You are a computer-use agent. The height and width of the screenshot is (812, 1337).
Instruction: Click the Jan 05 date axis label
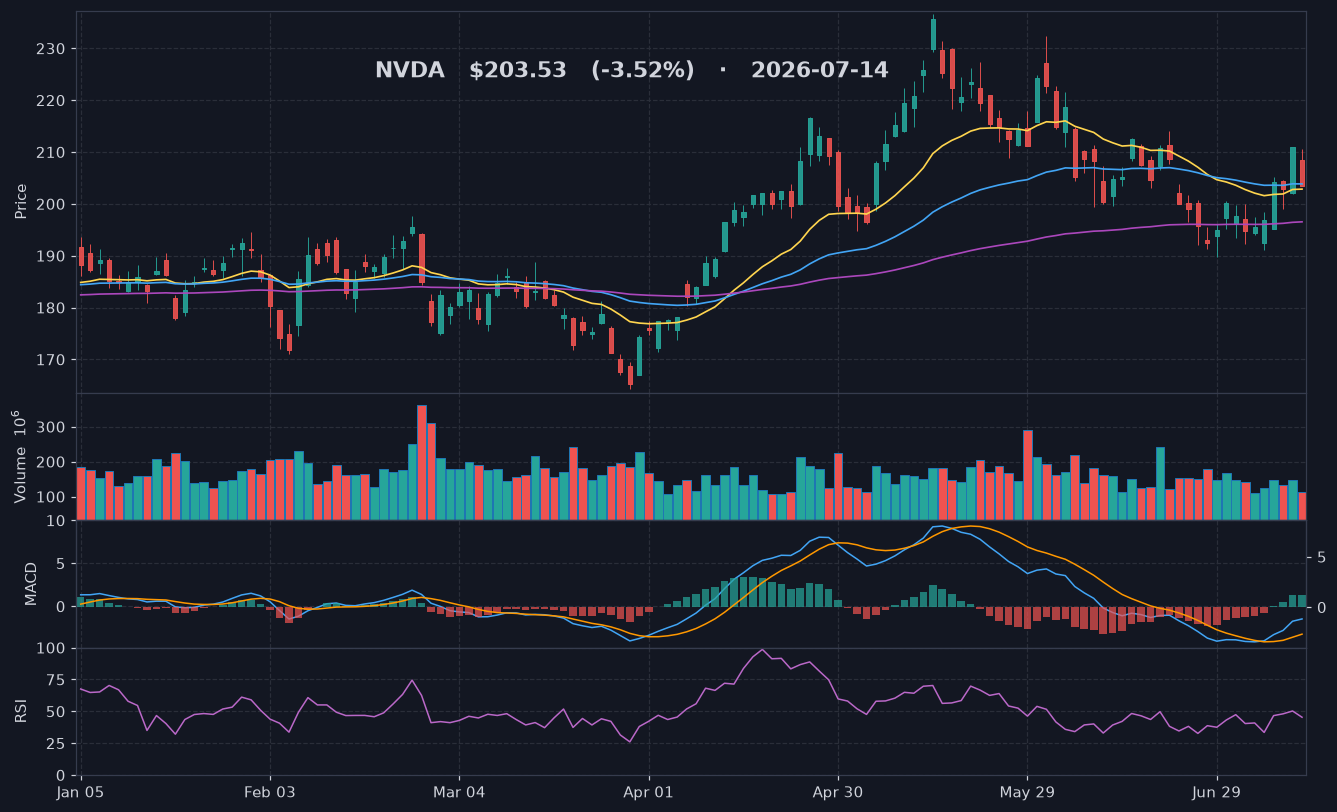[81, 792]
